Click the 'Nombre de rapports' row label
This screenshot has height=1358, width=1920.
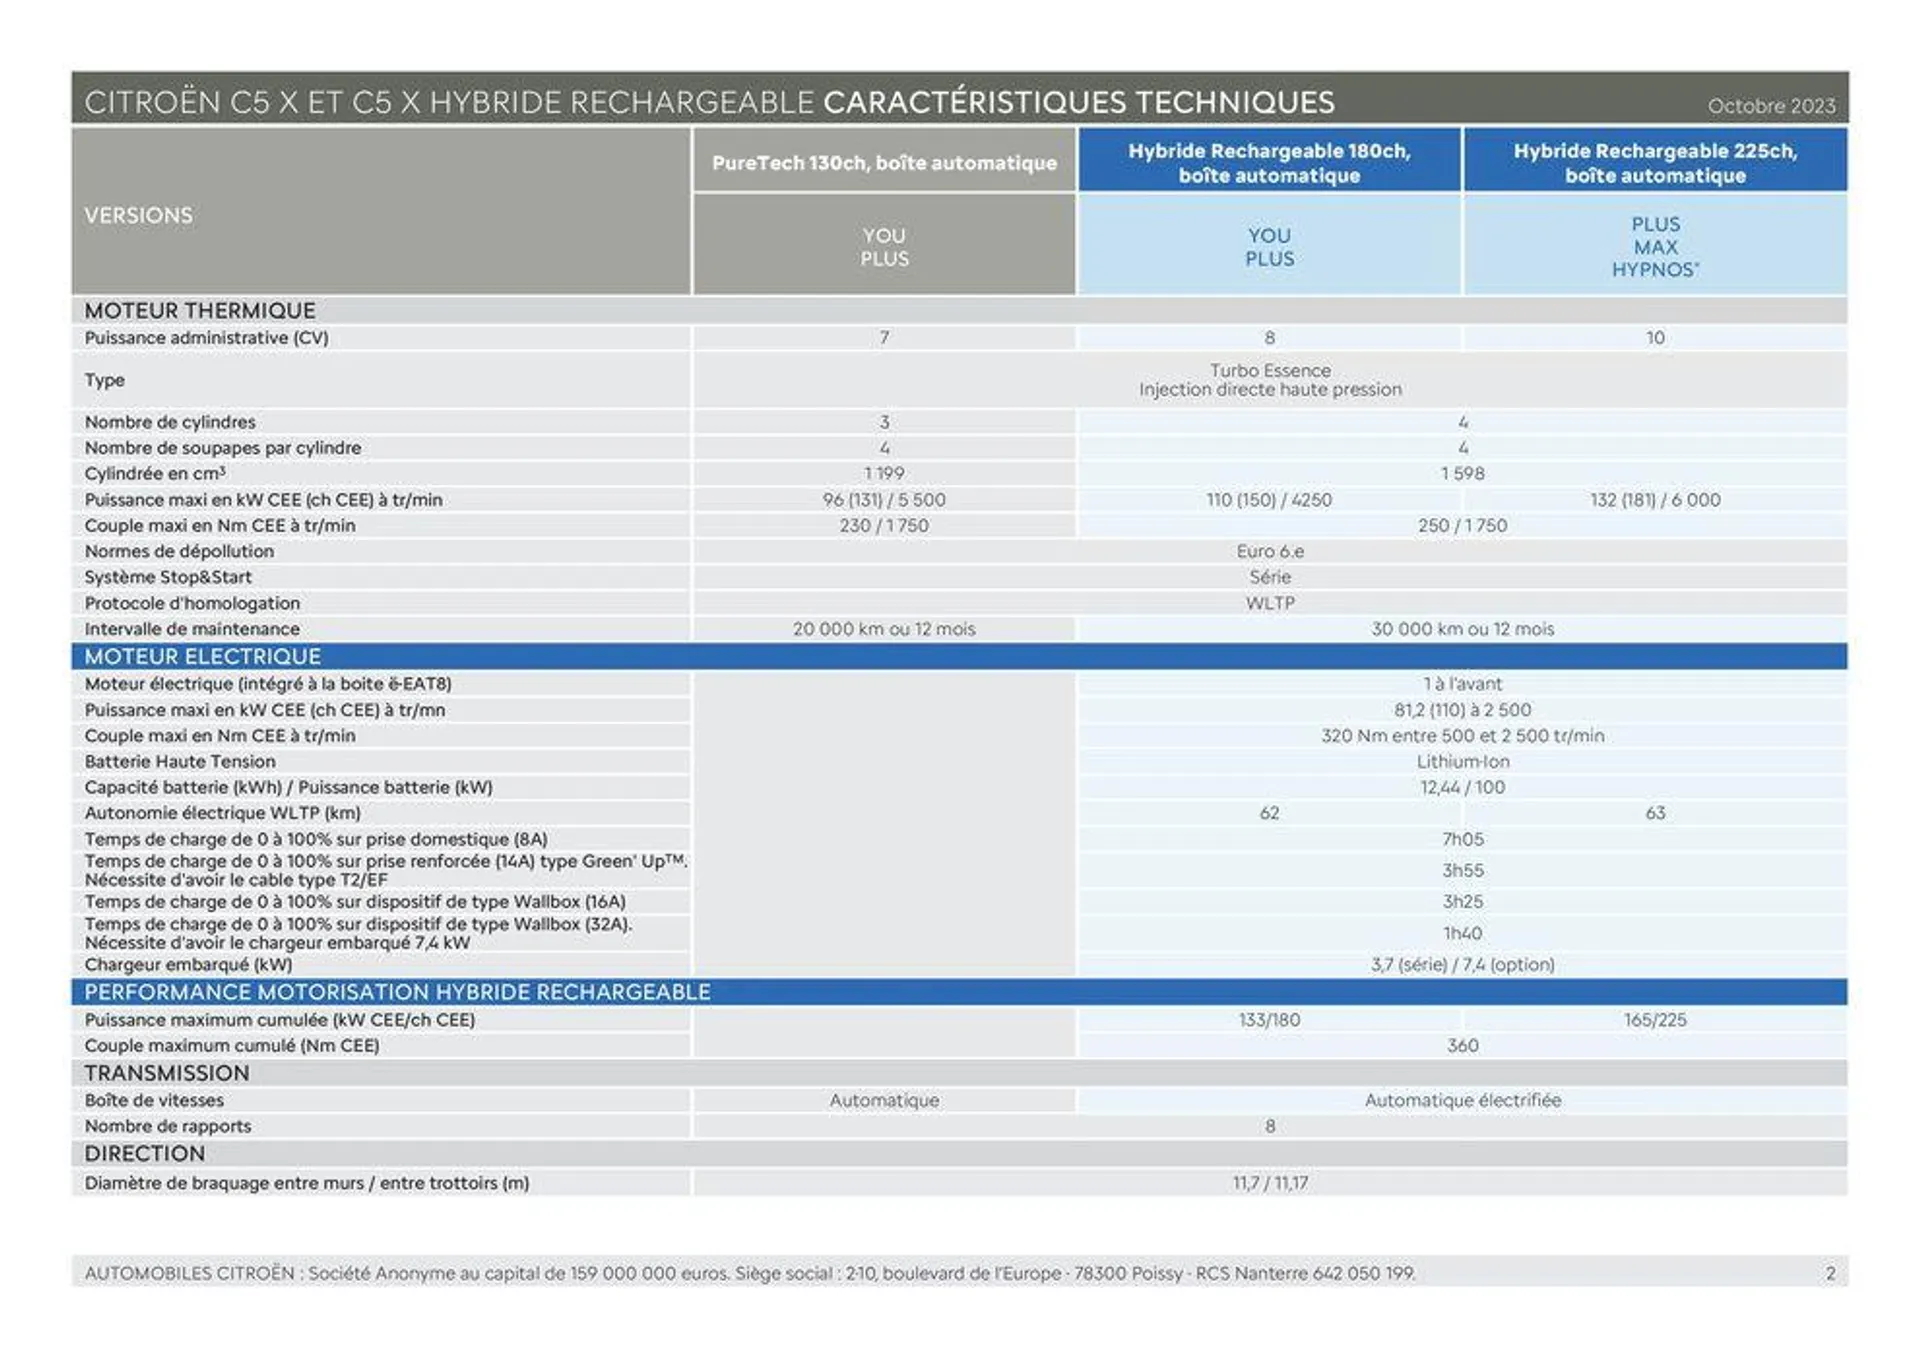[x=168, y=1126]
